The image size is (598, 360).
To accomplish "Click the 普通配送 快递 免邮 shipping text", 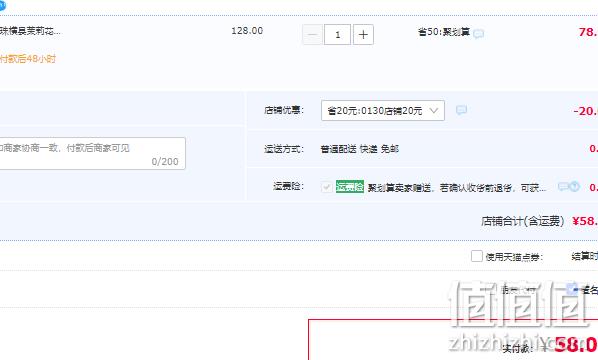I will (360, 149).
